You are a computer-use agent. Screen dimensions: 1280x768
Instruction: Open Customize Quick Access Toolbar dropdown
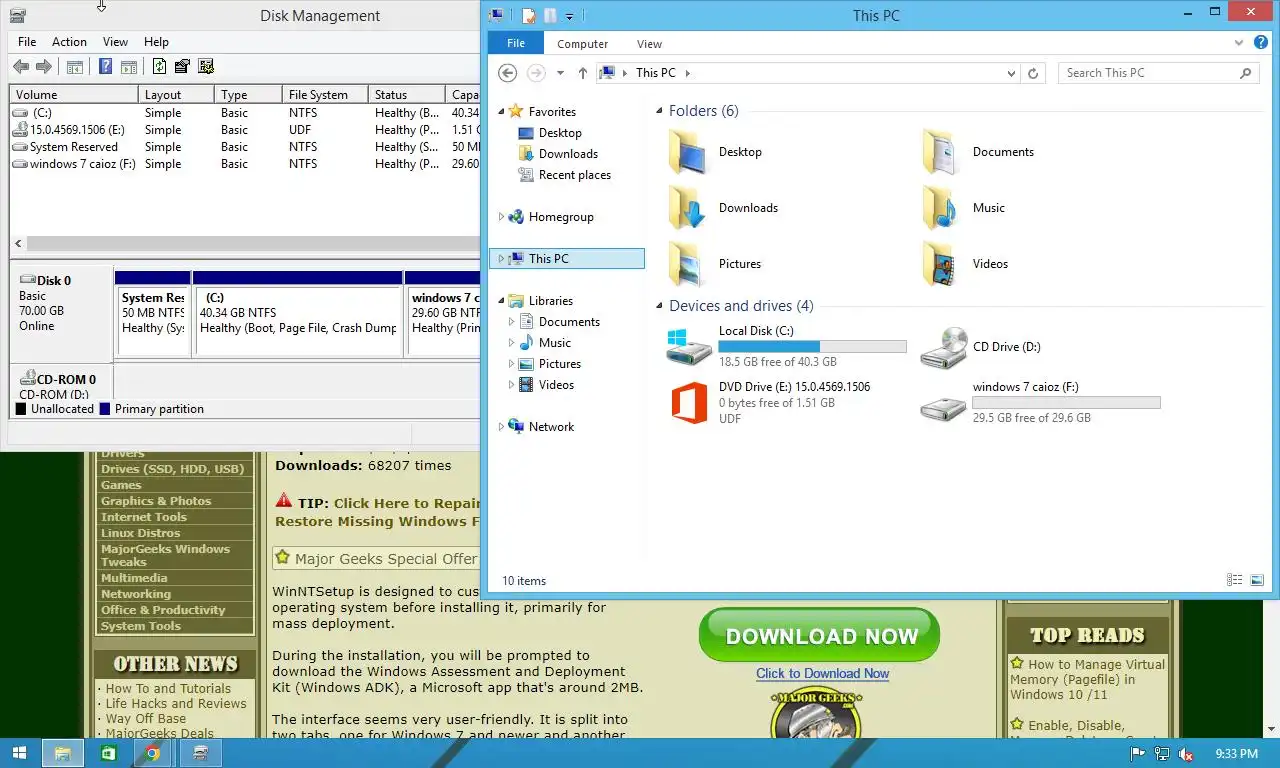pos(569,16)
